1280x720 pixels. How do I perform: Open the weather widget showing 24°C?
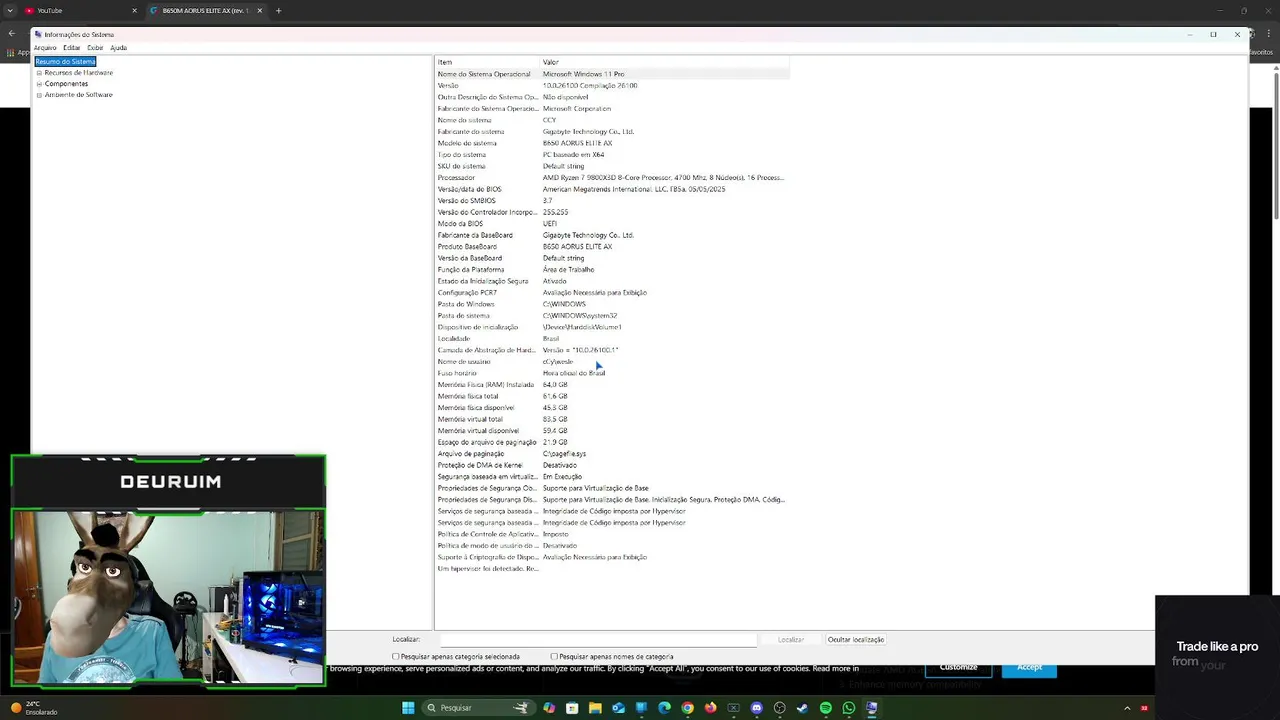[32, 708]
